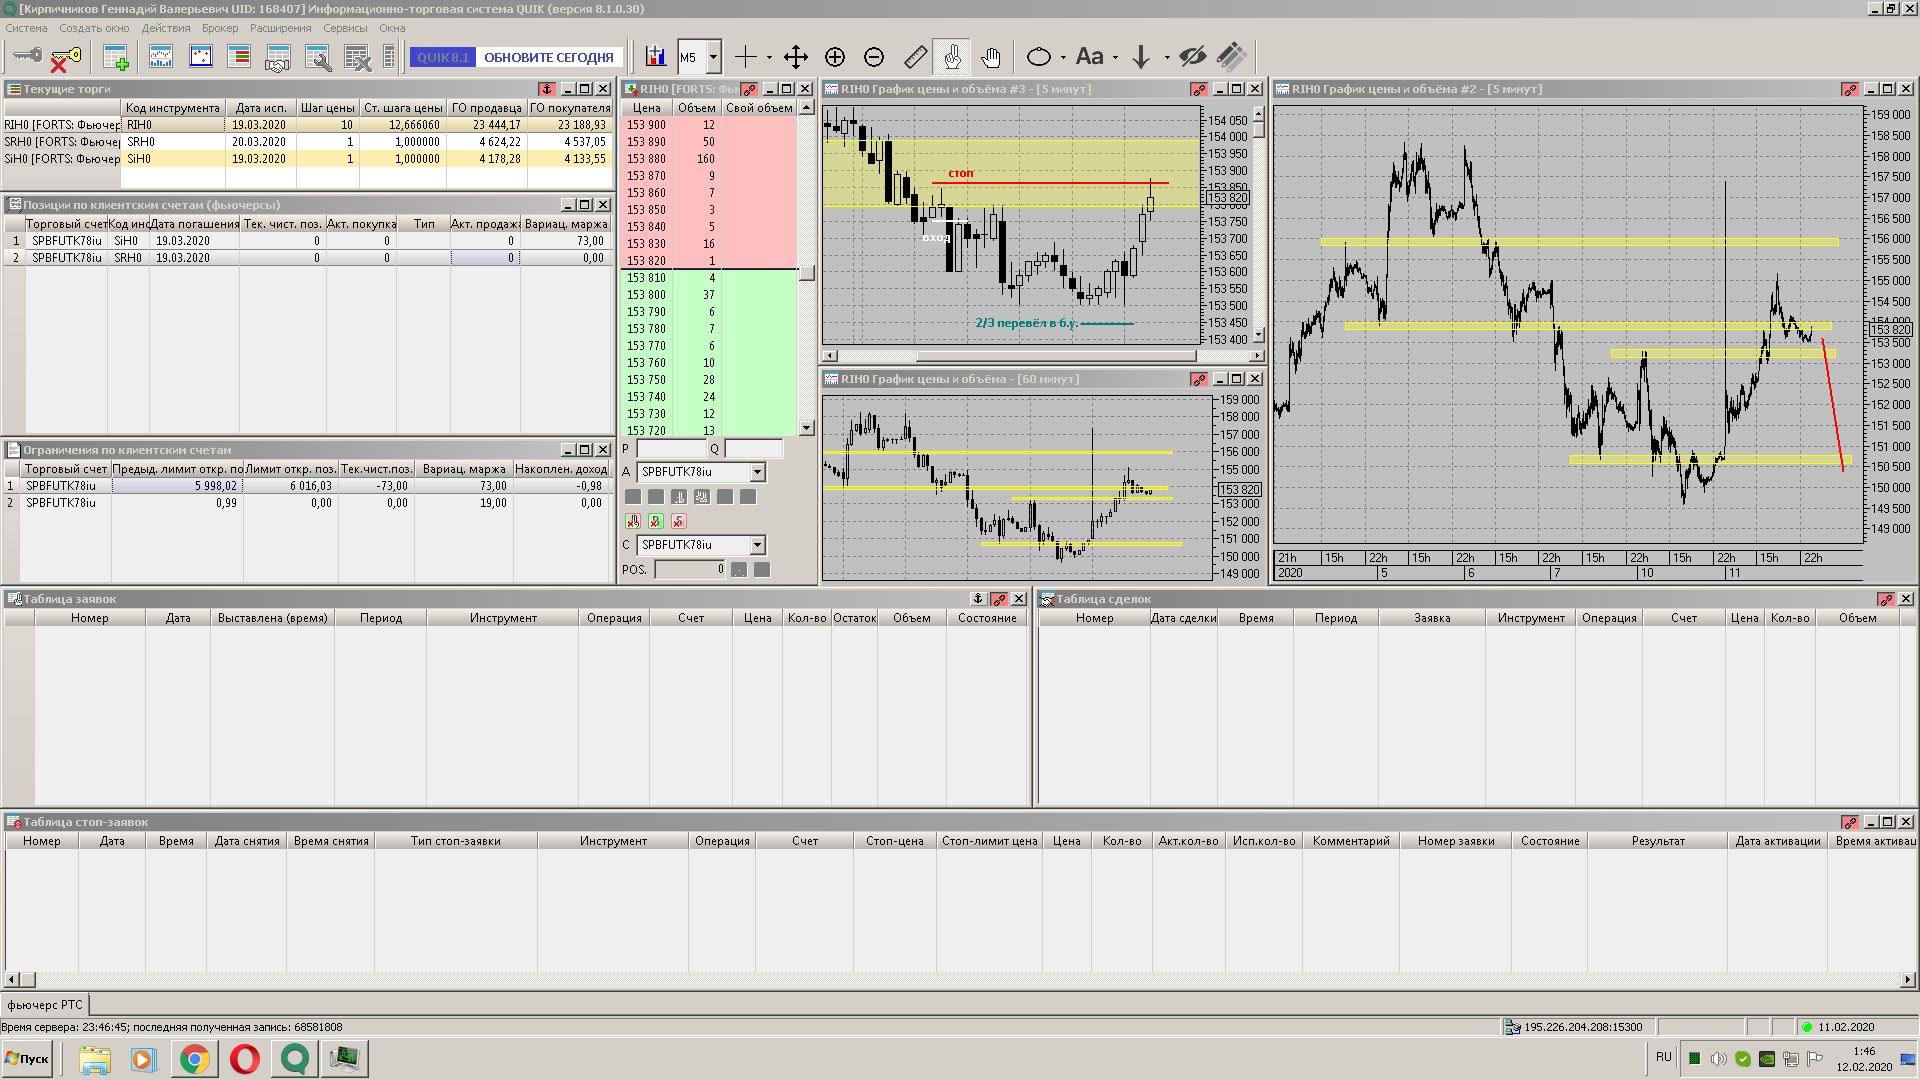Screen dimensions: 1920x1080
Task: Select the open hand pan tool
Action: [x=990, y=57]
